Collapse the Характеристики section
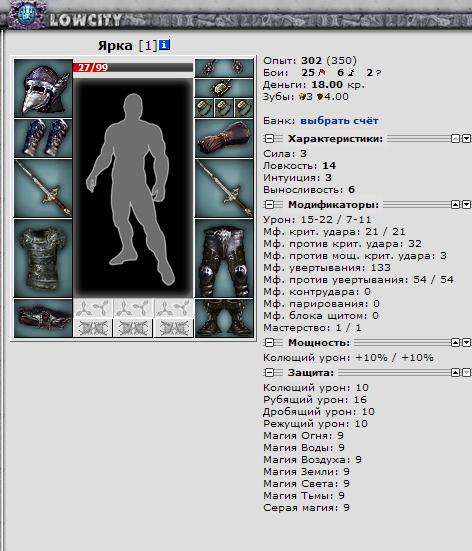Viewport: 472px width, 551px height. pyautogui.click(x=269, y=139)
